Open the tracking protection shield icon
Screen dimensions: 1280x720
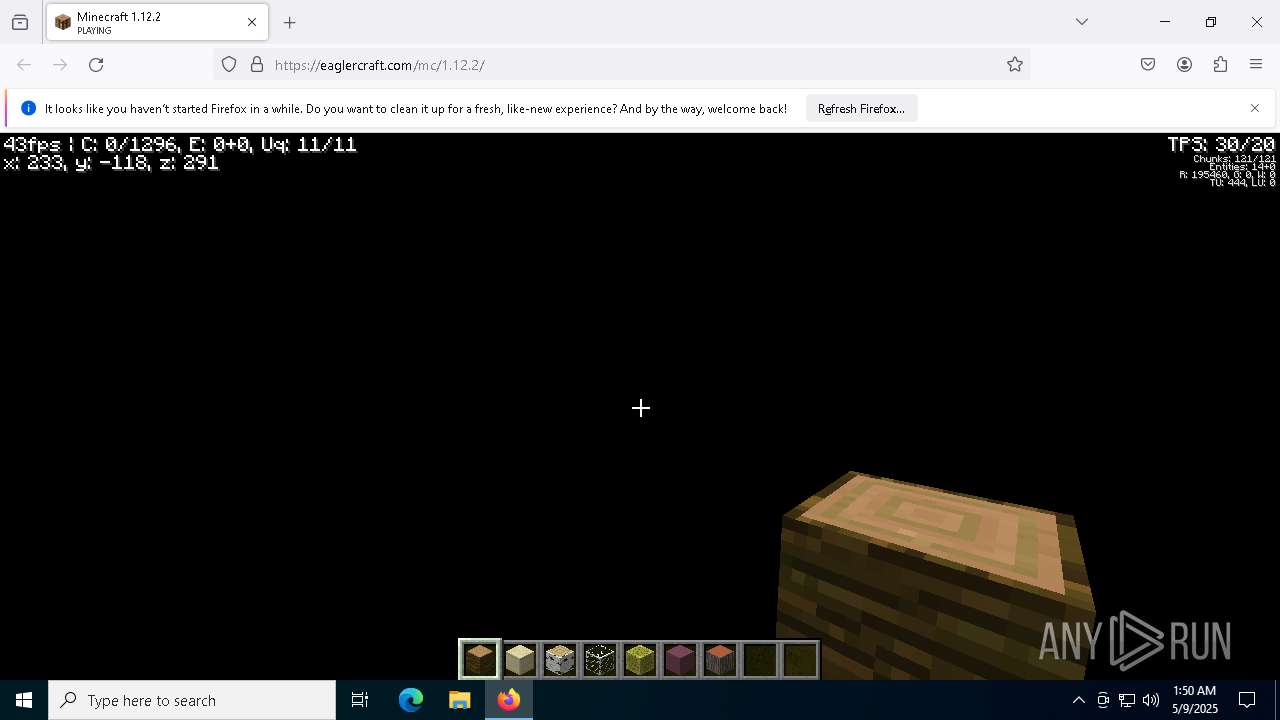coord(229,65)
